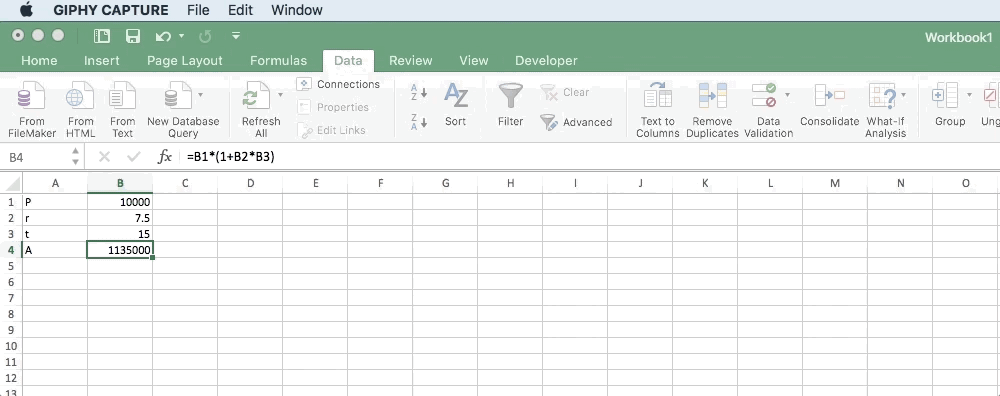
Task: Select the Text to Columns tool
Action: click(658, 96)
